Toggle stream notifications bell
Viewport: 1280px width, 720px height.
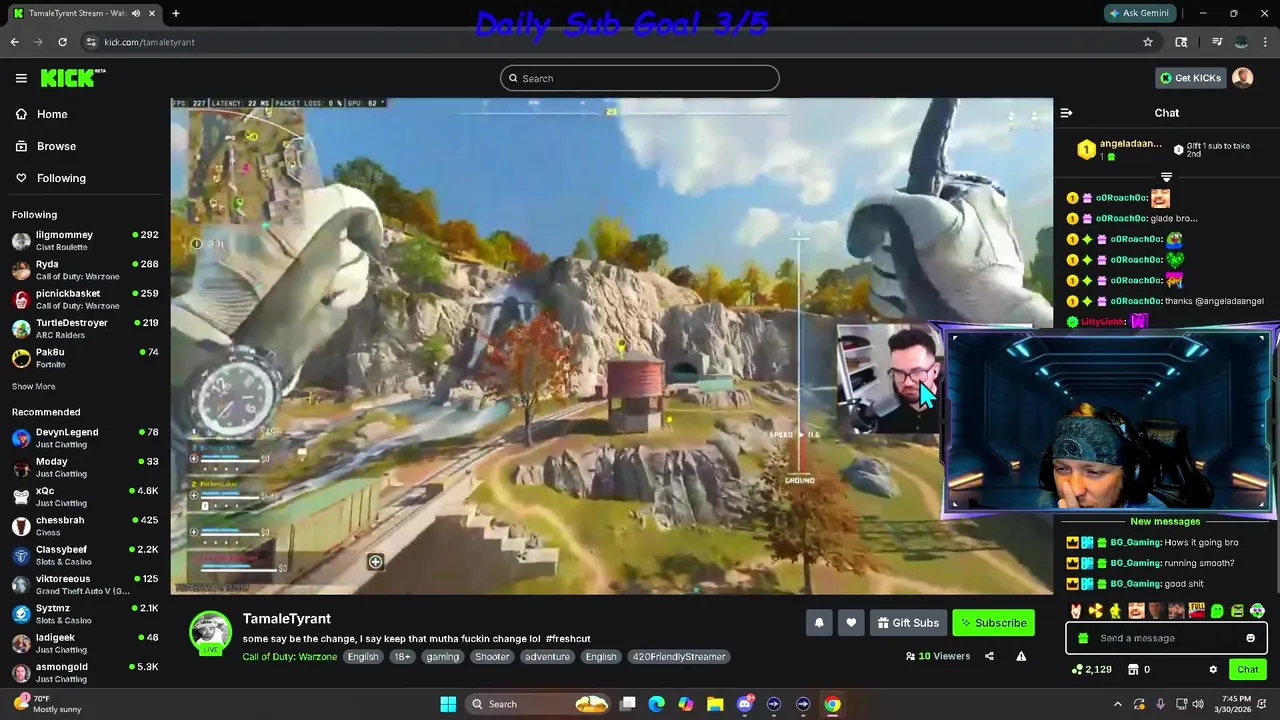819,623
